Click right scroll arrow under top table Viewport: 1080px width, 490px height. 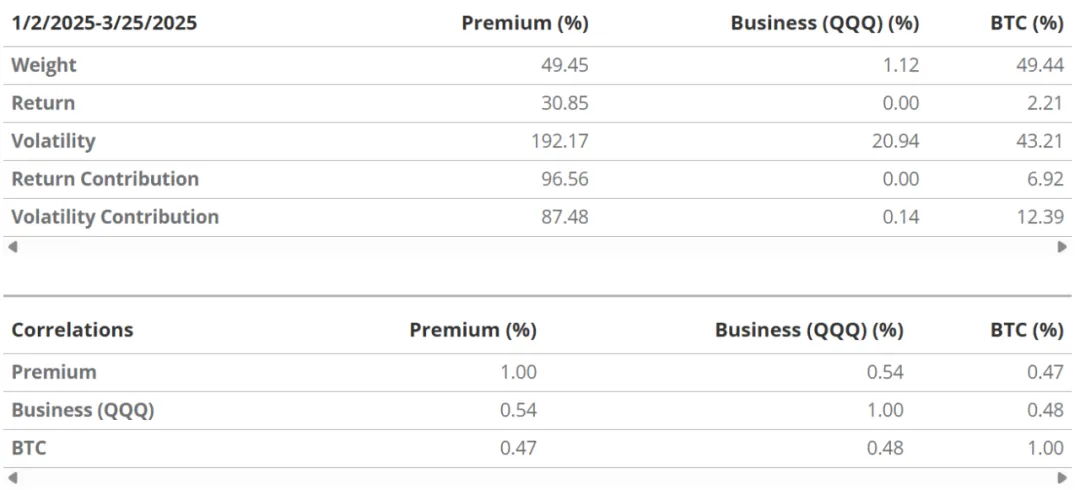1063,247
